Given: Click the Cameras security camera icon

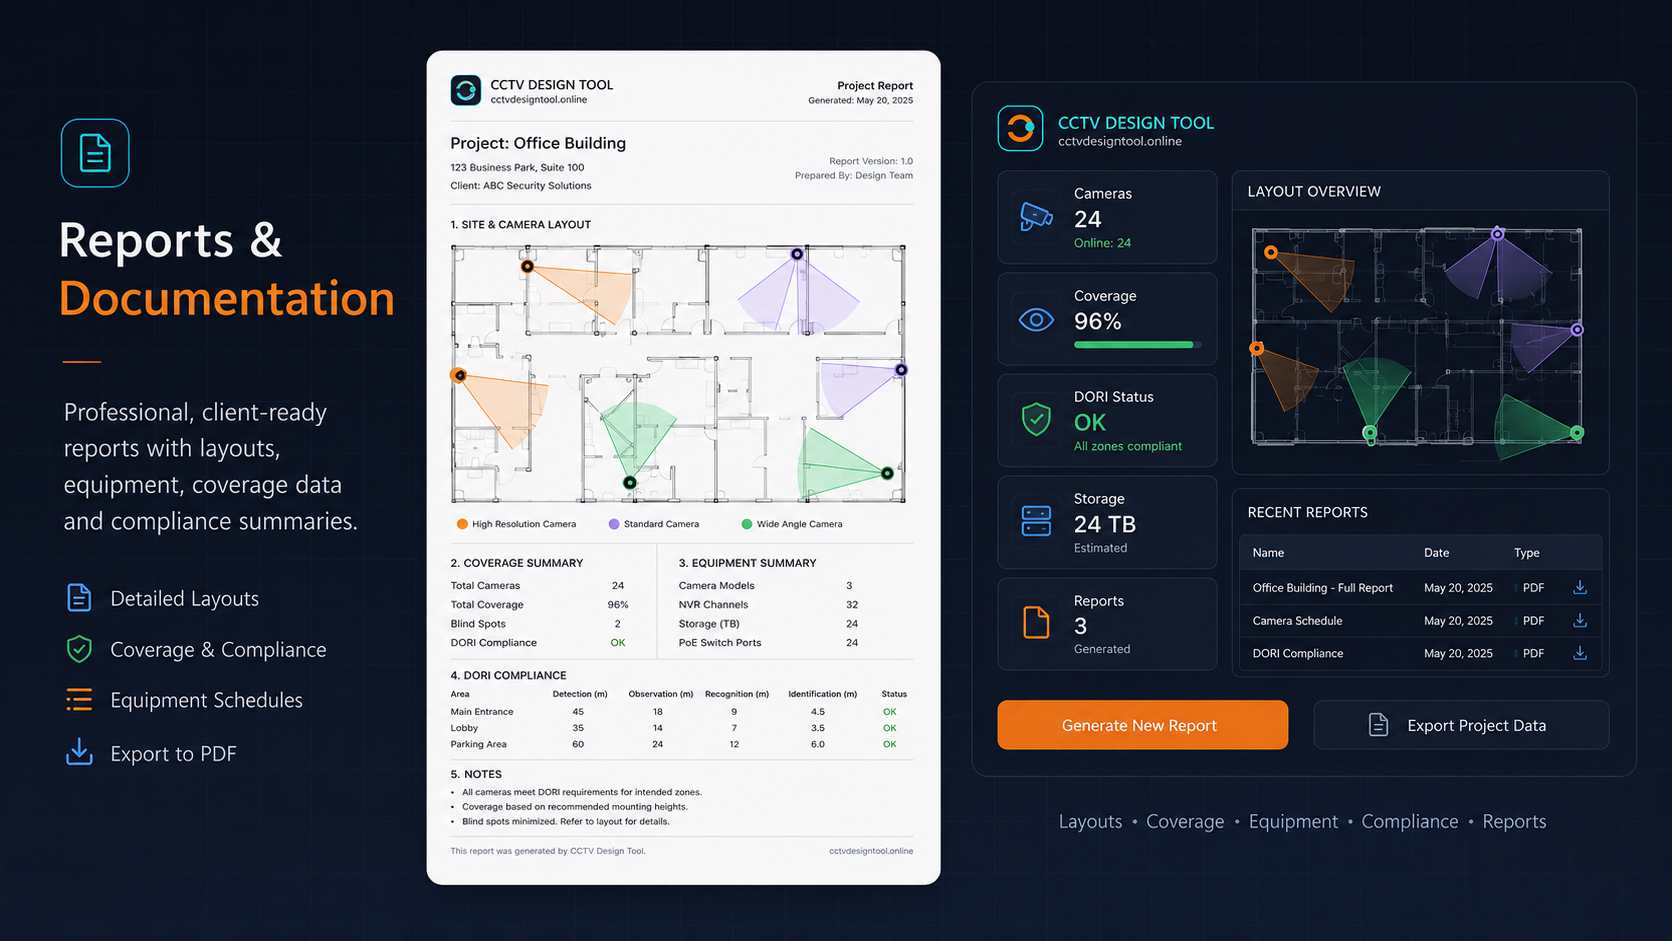Looking at the screenshot, I should 1036,217.
